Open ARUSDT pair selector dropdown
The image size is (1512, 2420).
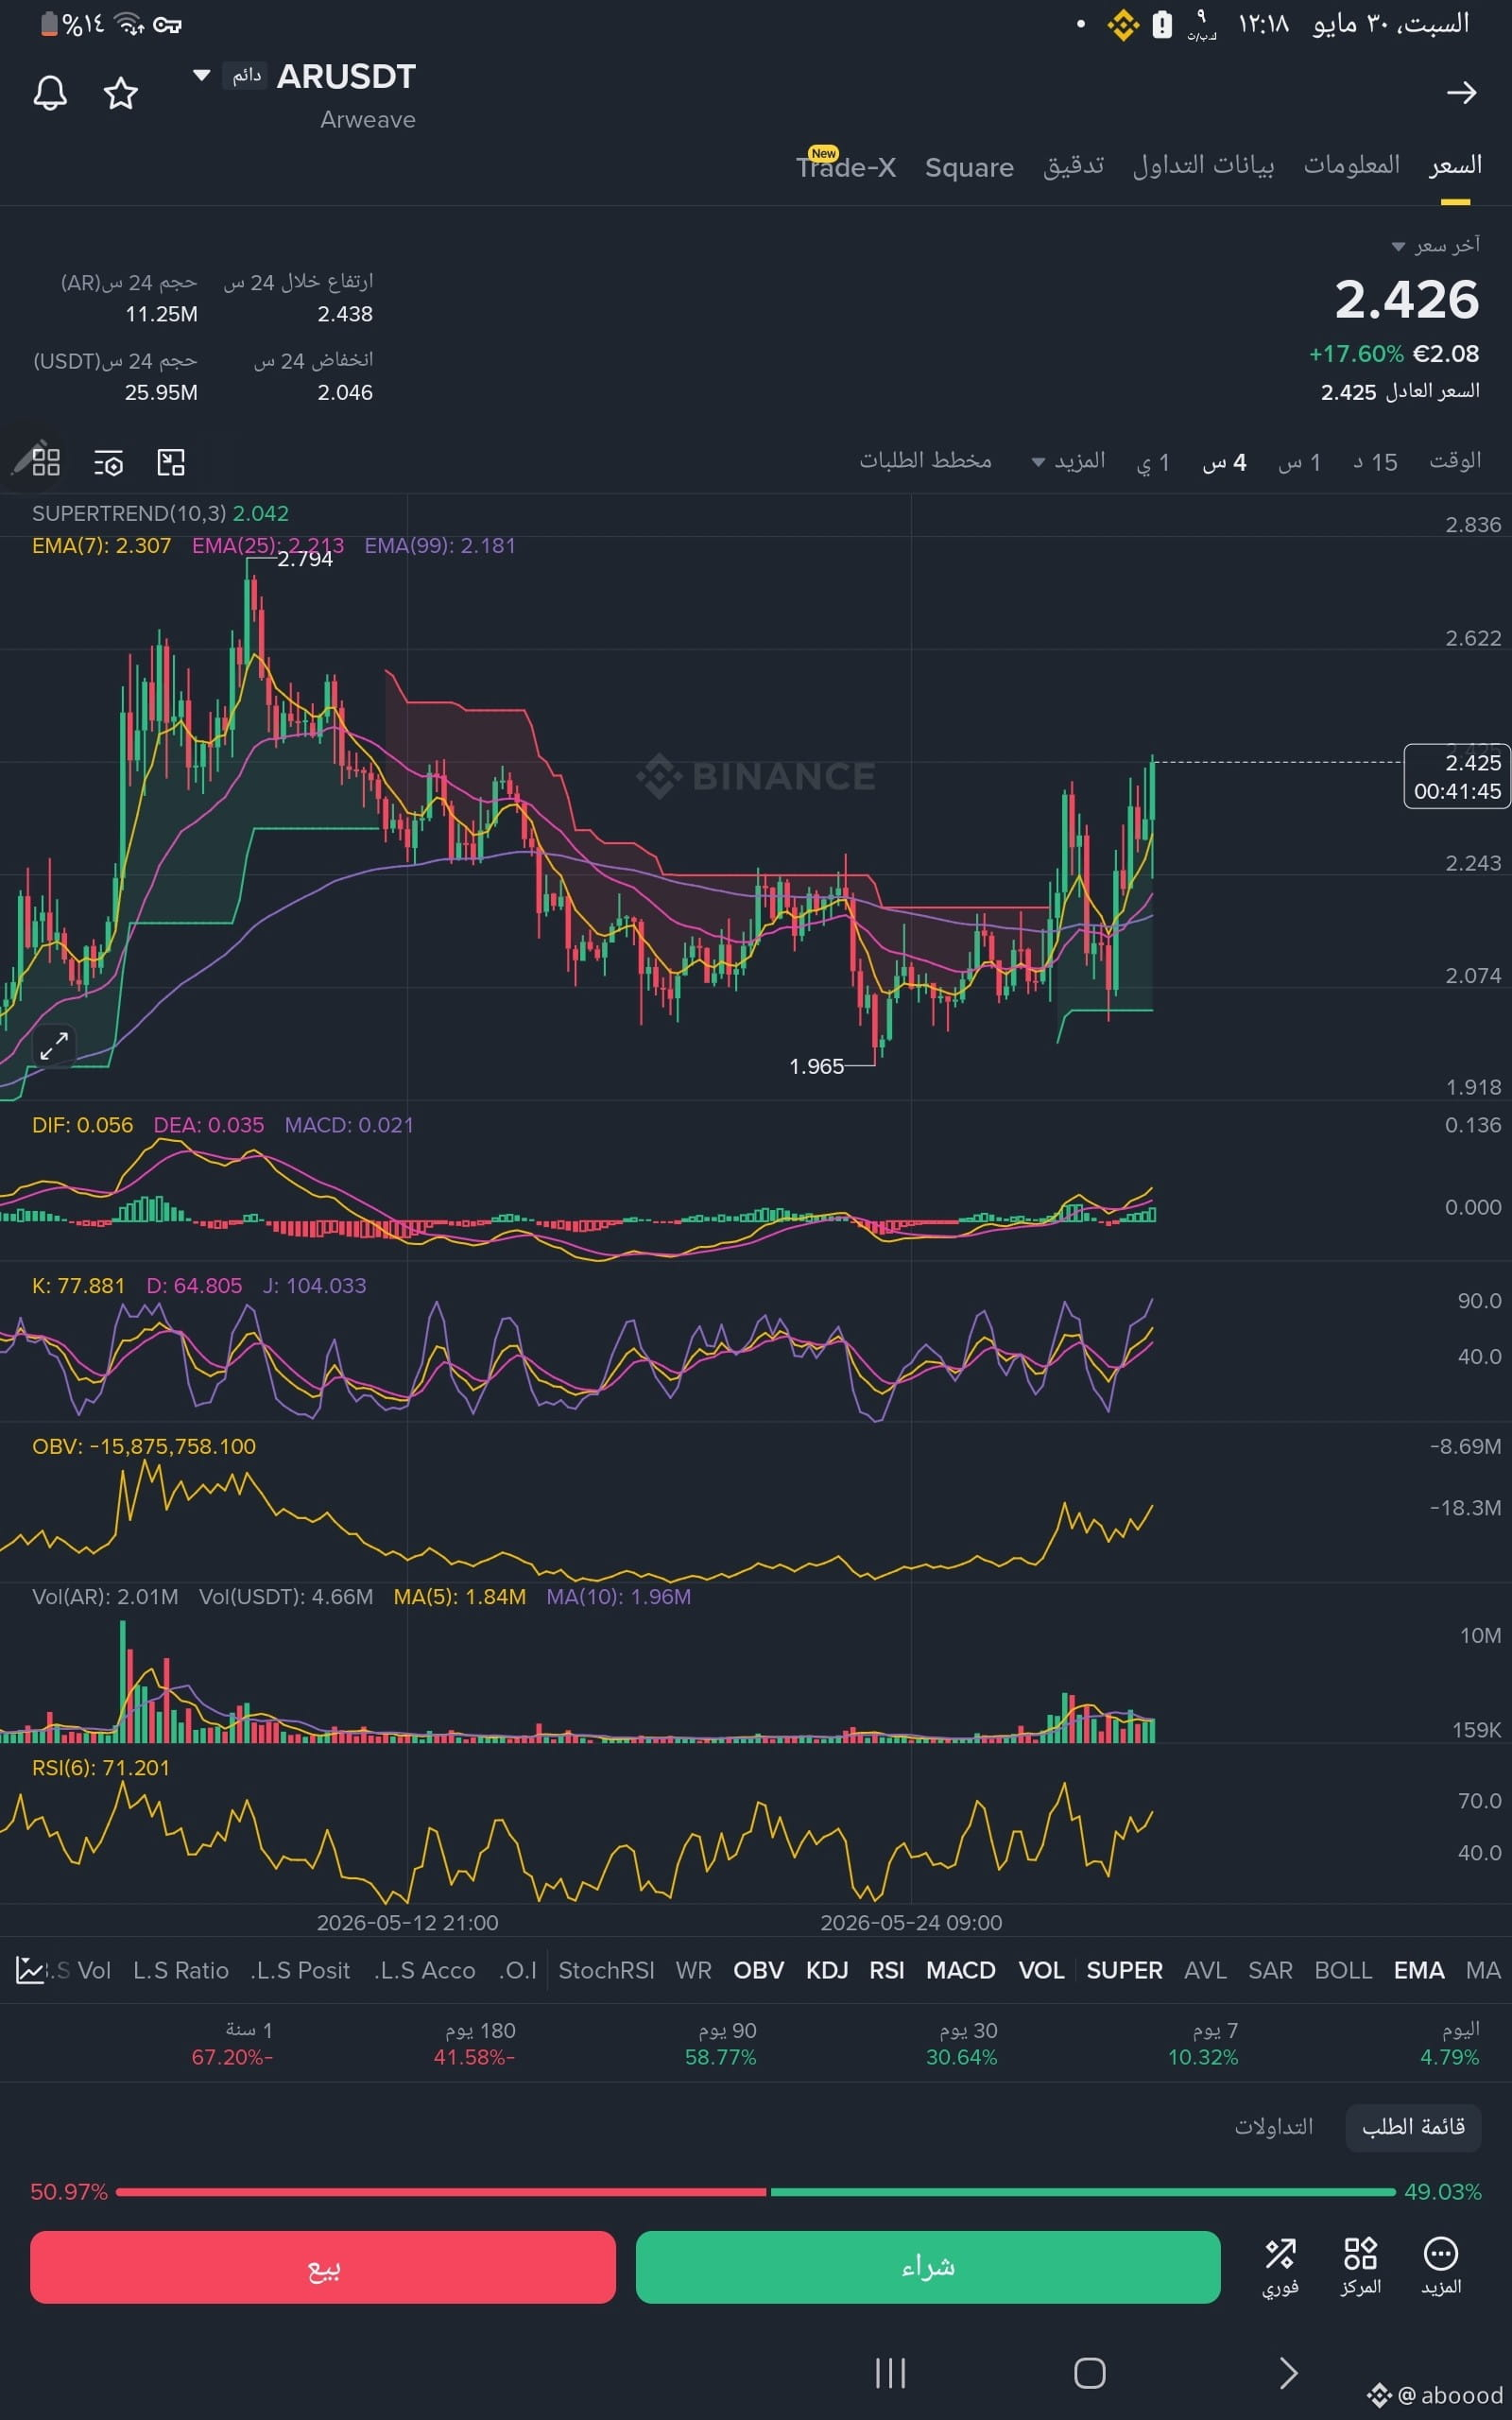coord(201,75)
